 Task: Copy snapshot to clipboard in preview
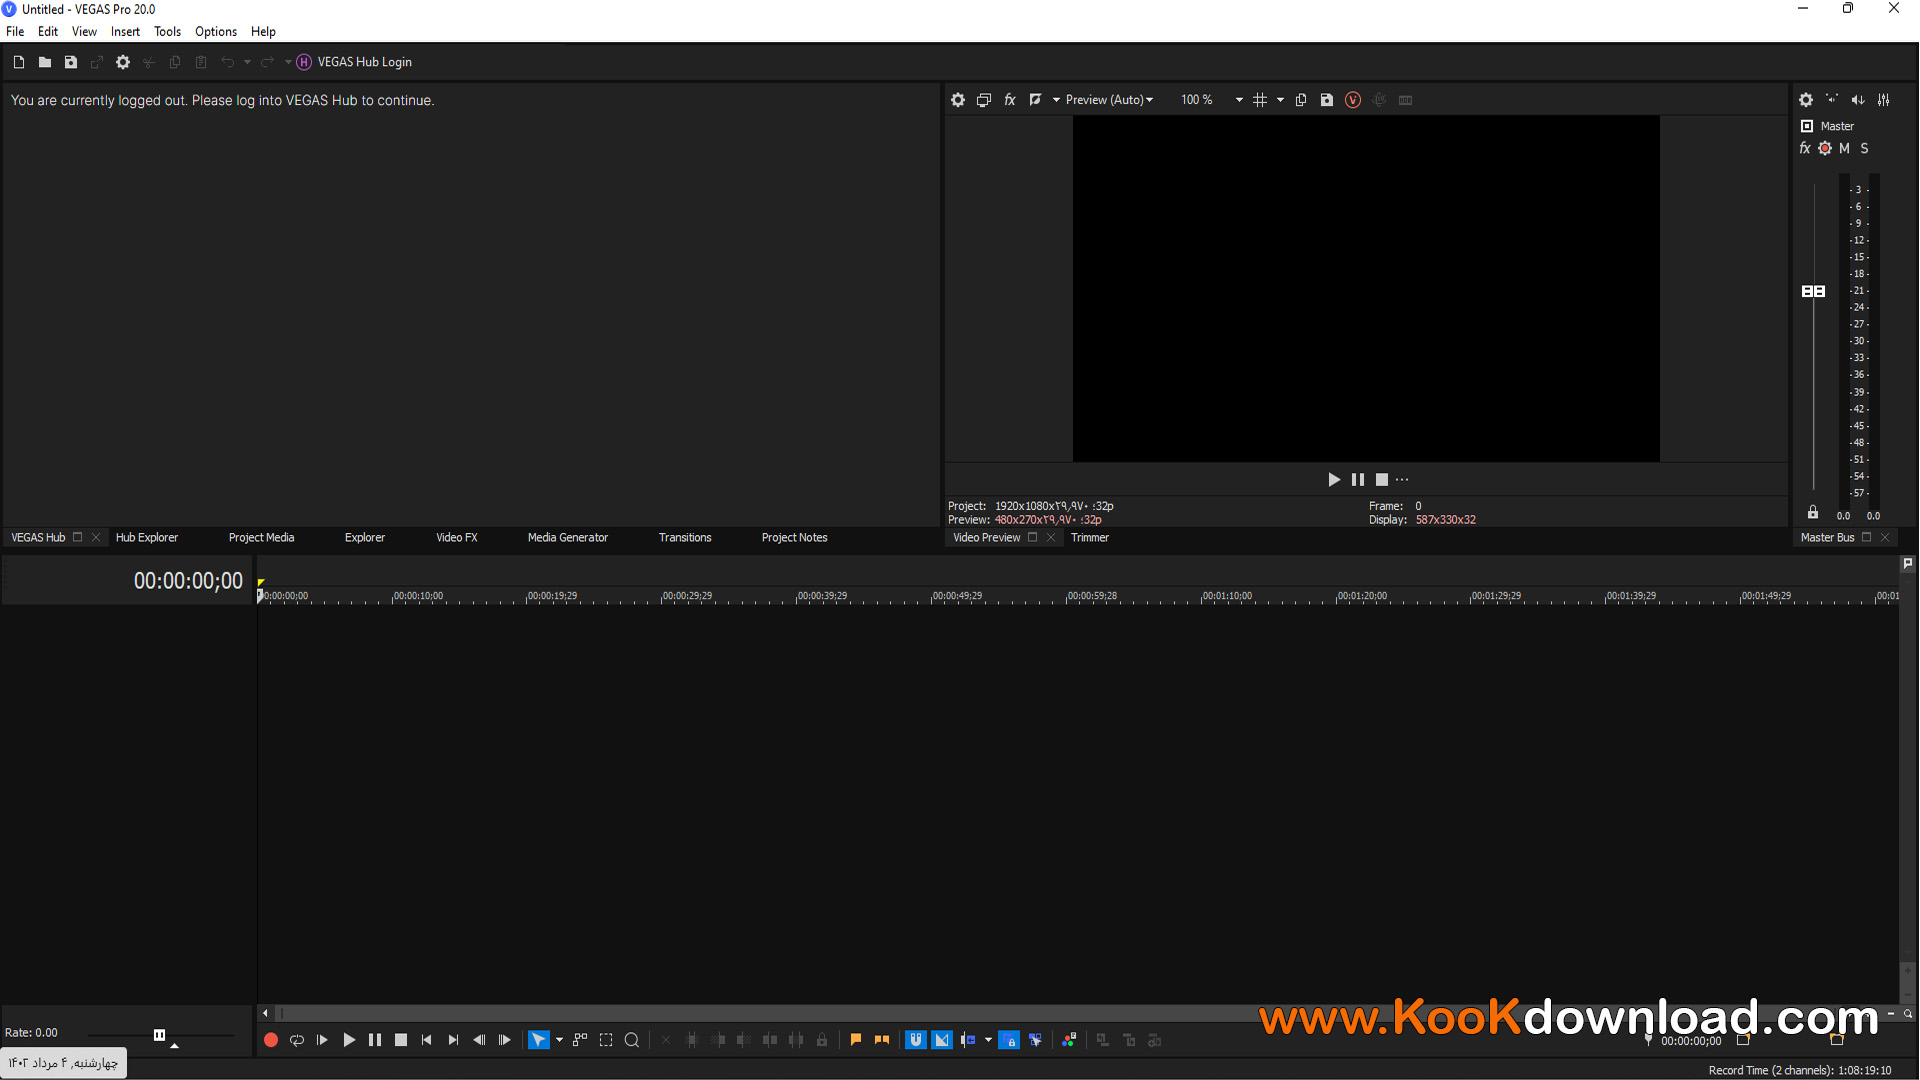(x=1301, y=100)
